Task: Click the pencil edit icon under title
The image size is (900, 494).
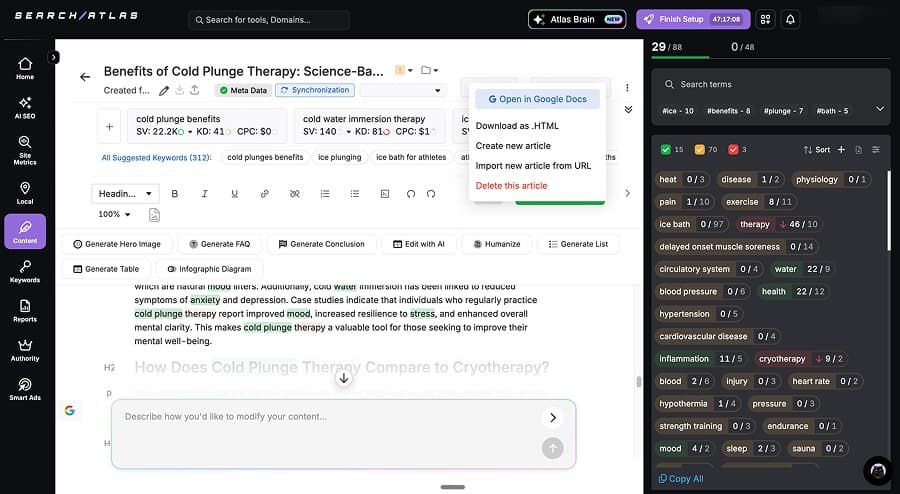Action: click(x=164, y=91)
